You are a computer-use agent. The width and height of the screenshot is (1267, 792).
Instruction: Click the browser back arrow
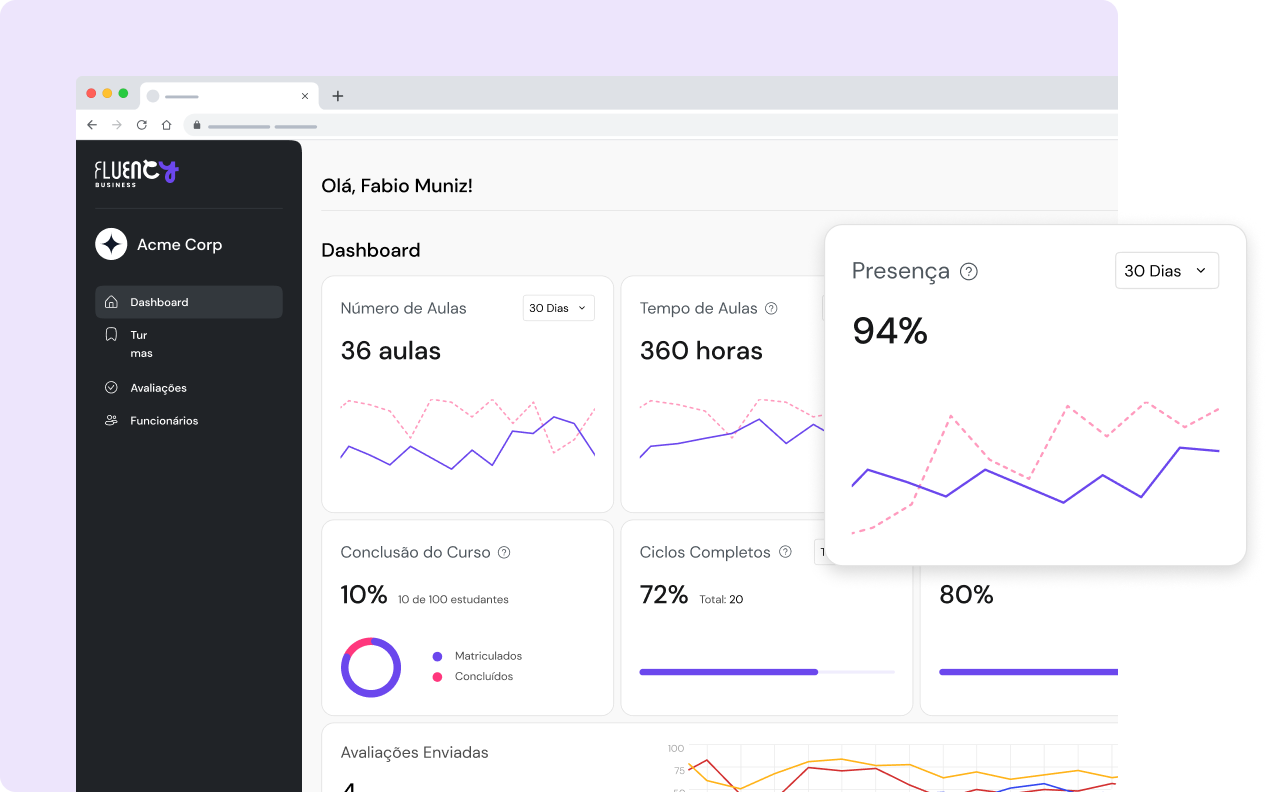[x=92, y=125]
